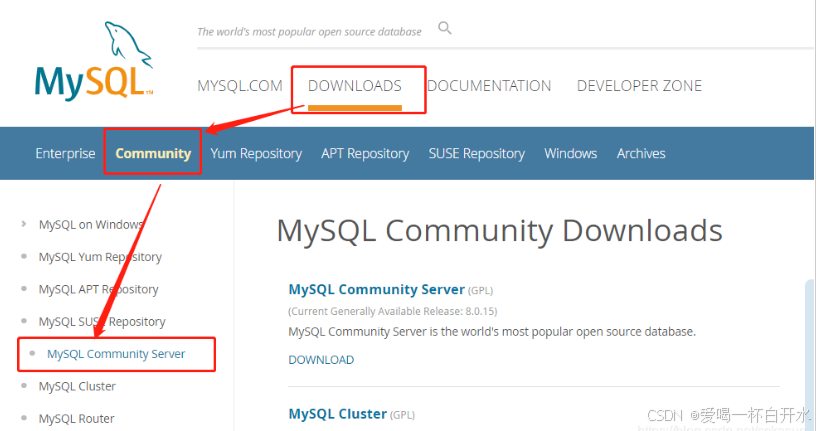823x431 pixels.
Task: Select SUSE Repository in the blue bar
Action: [x=477, y=153]
